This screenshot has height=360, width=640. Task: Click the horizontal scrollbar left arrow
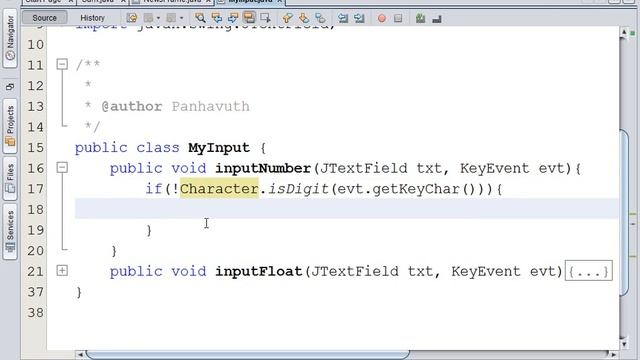(80, 354)
